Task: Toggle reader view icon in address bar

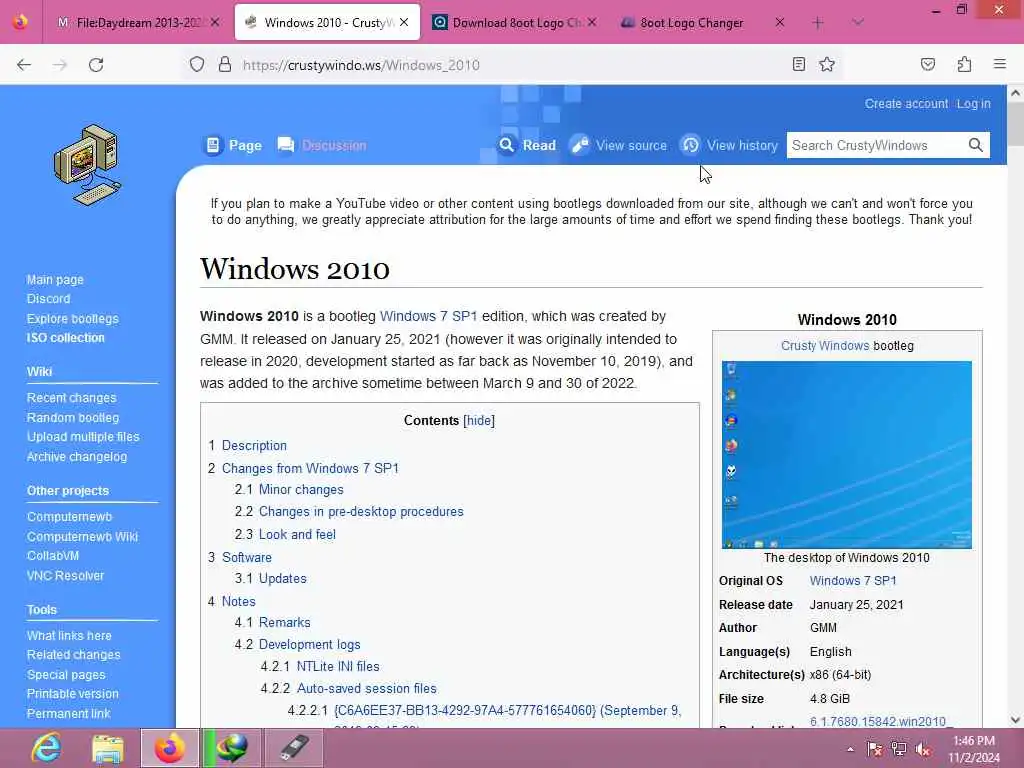Action: (x=798, y=64)
